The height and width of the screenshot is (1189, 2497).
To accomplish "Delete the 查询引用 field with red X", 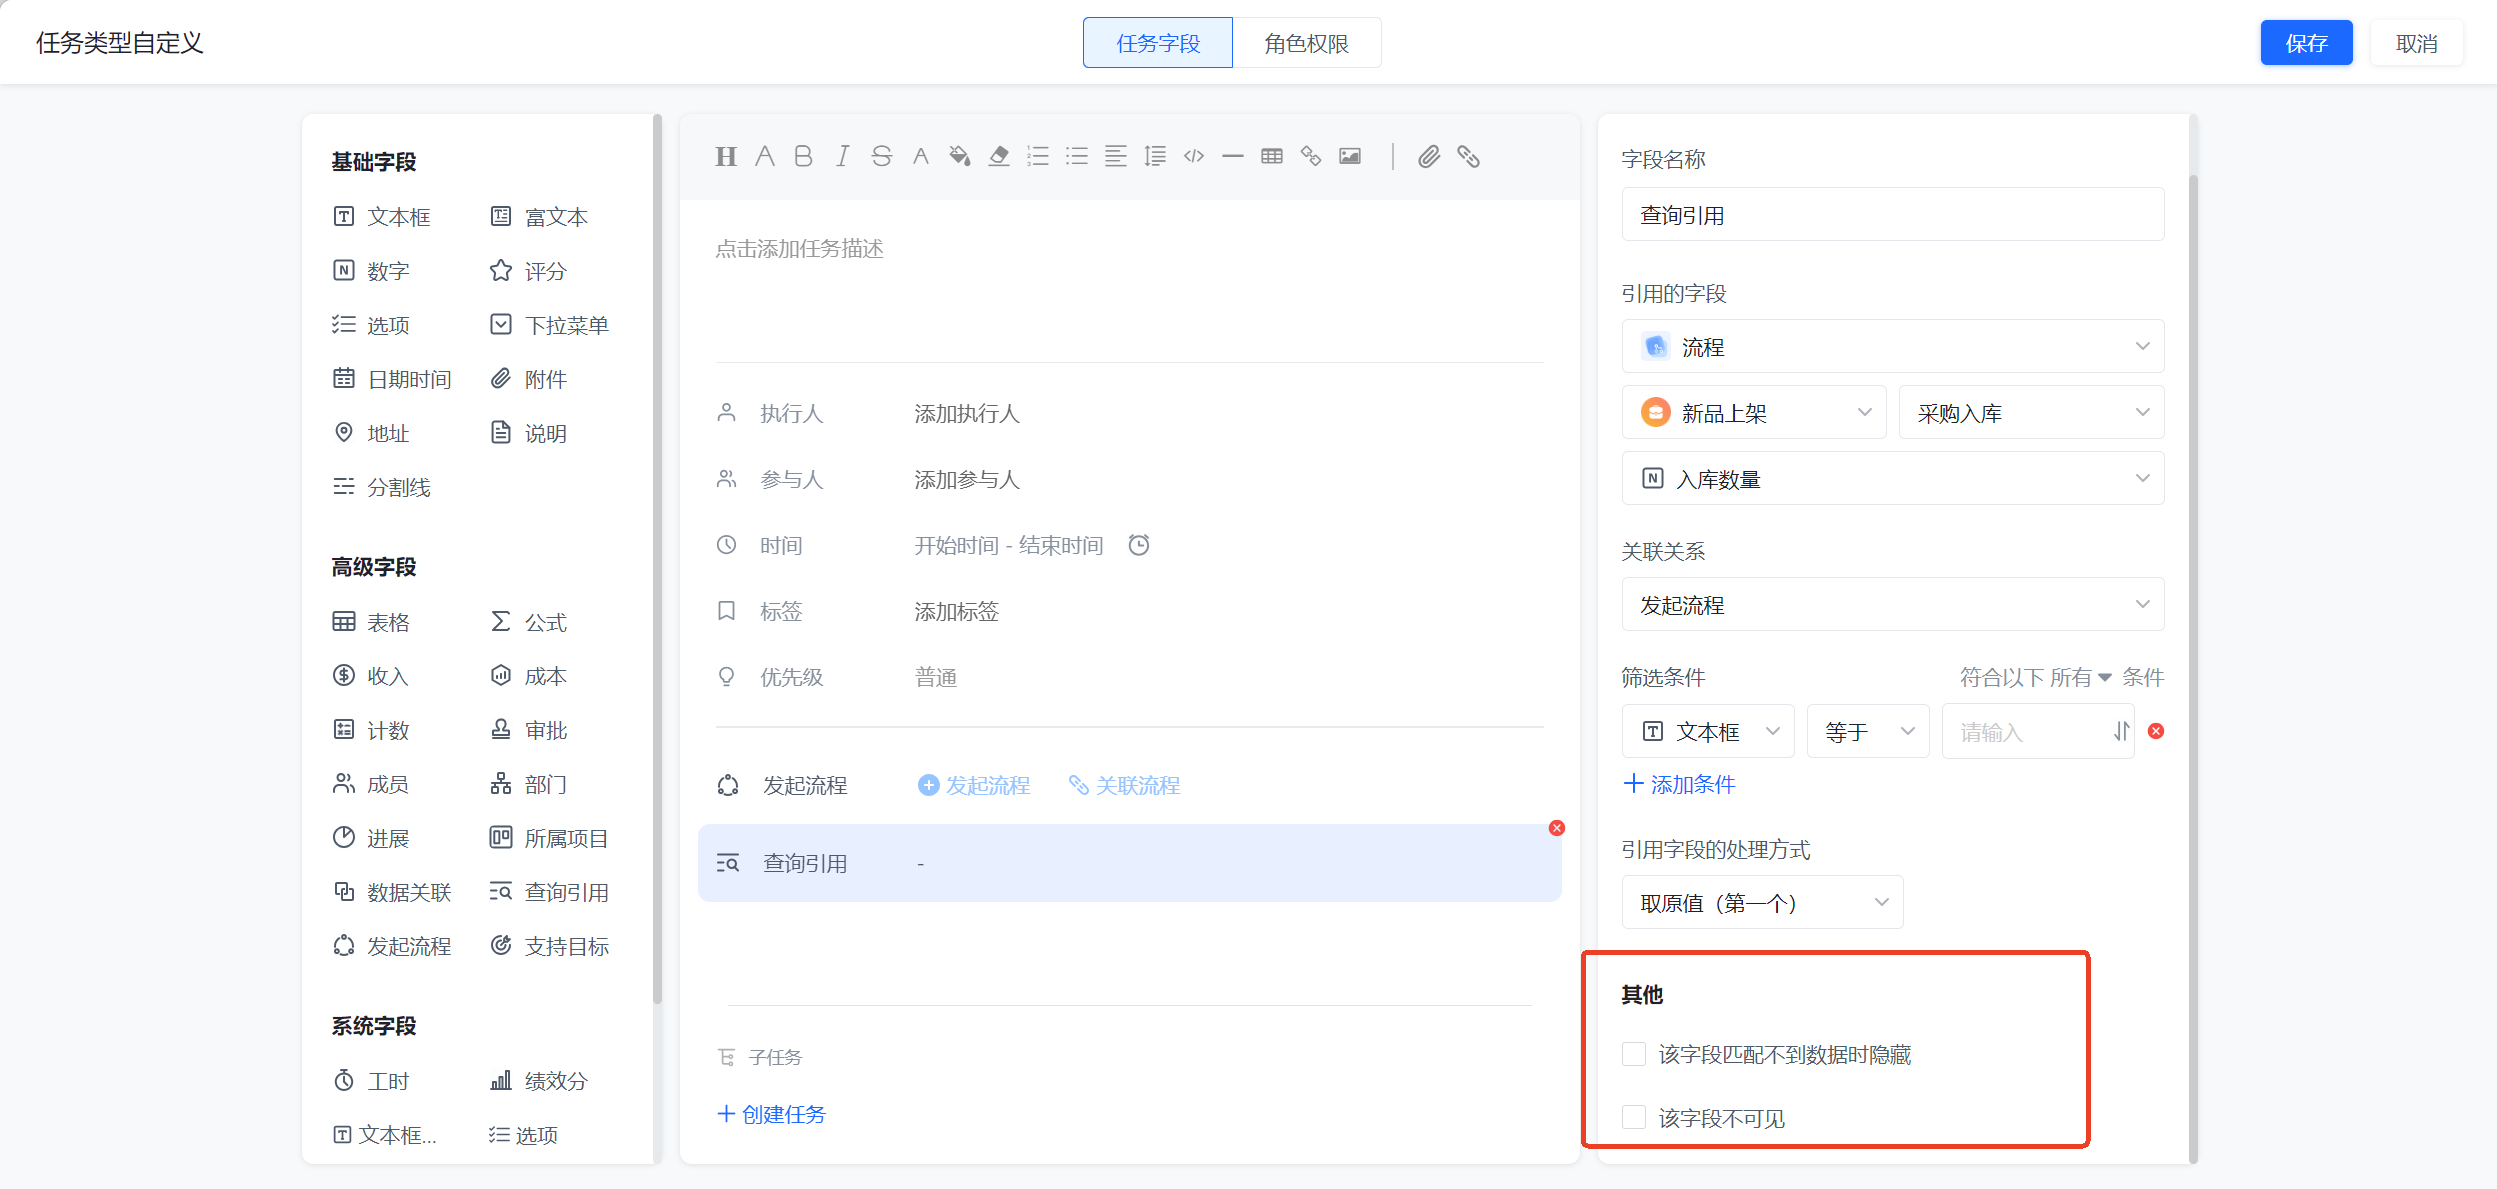I will pyautogui.click(x=1557, y=828).
